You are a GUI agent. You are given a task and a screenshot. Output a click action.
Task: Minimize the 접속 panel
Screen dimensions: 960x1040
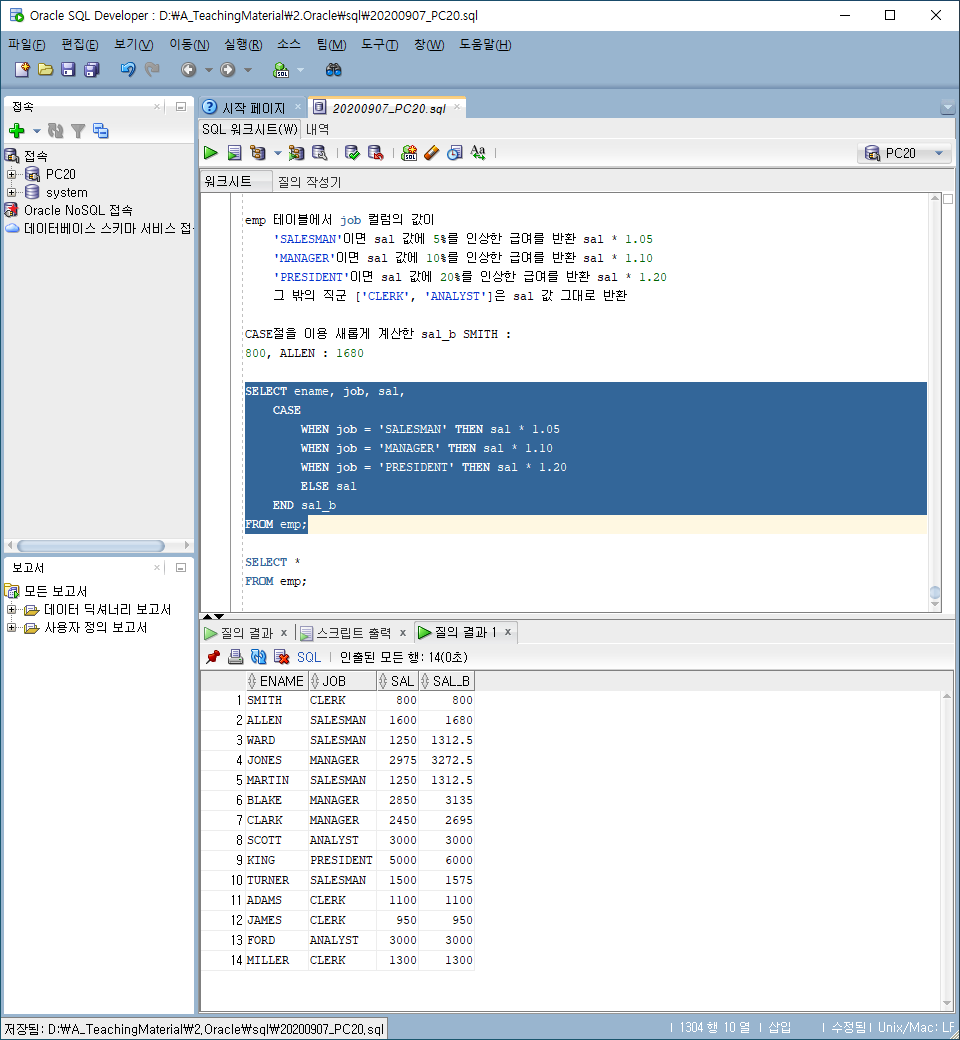180,106
